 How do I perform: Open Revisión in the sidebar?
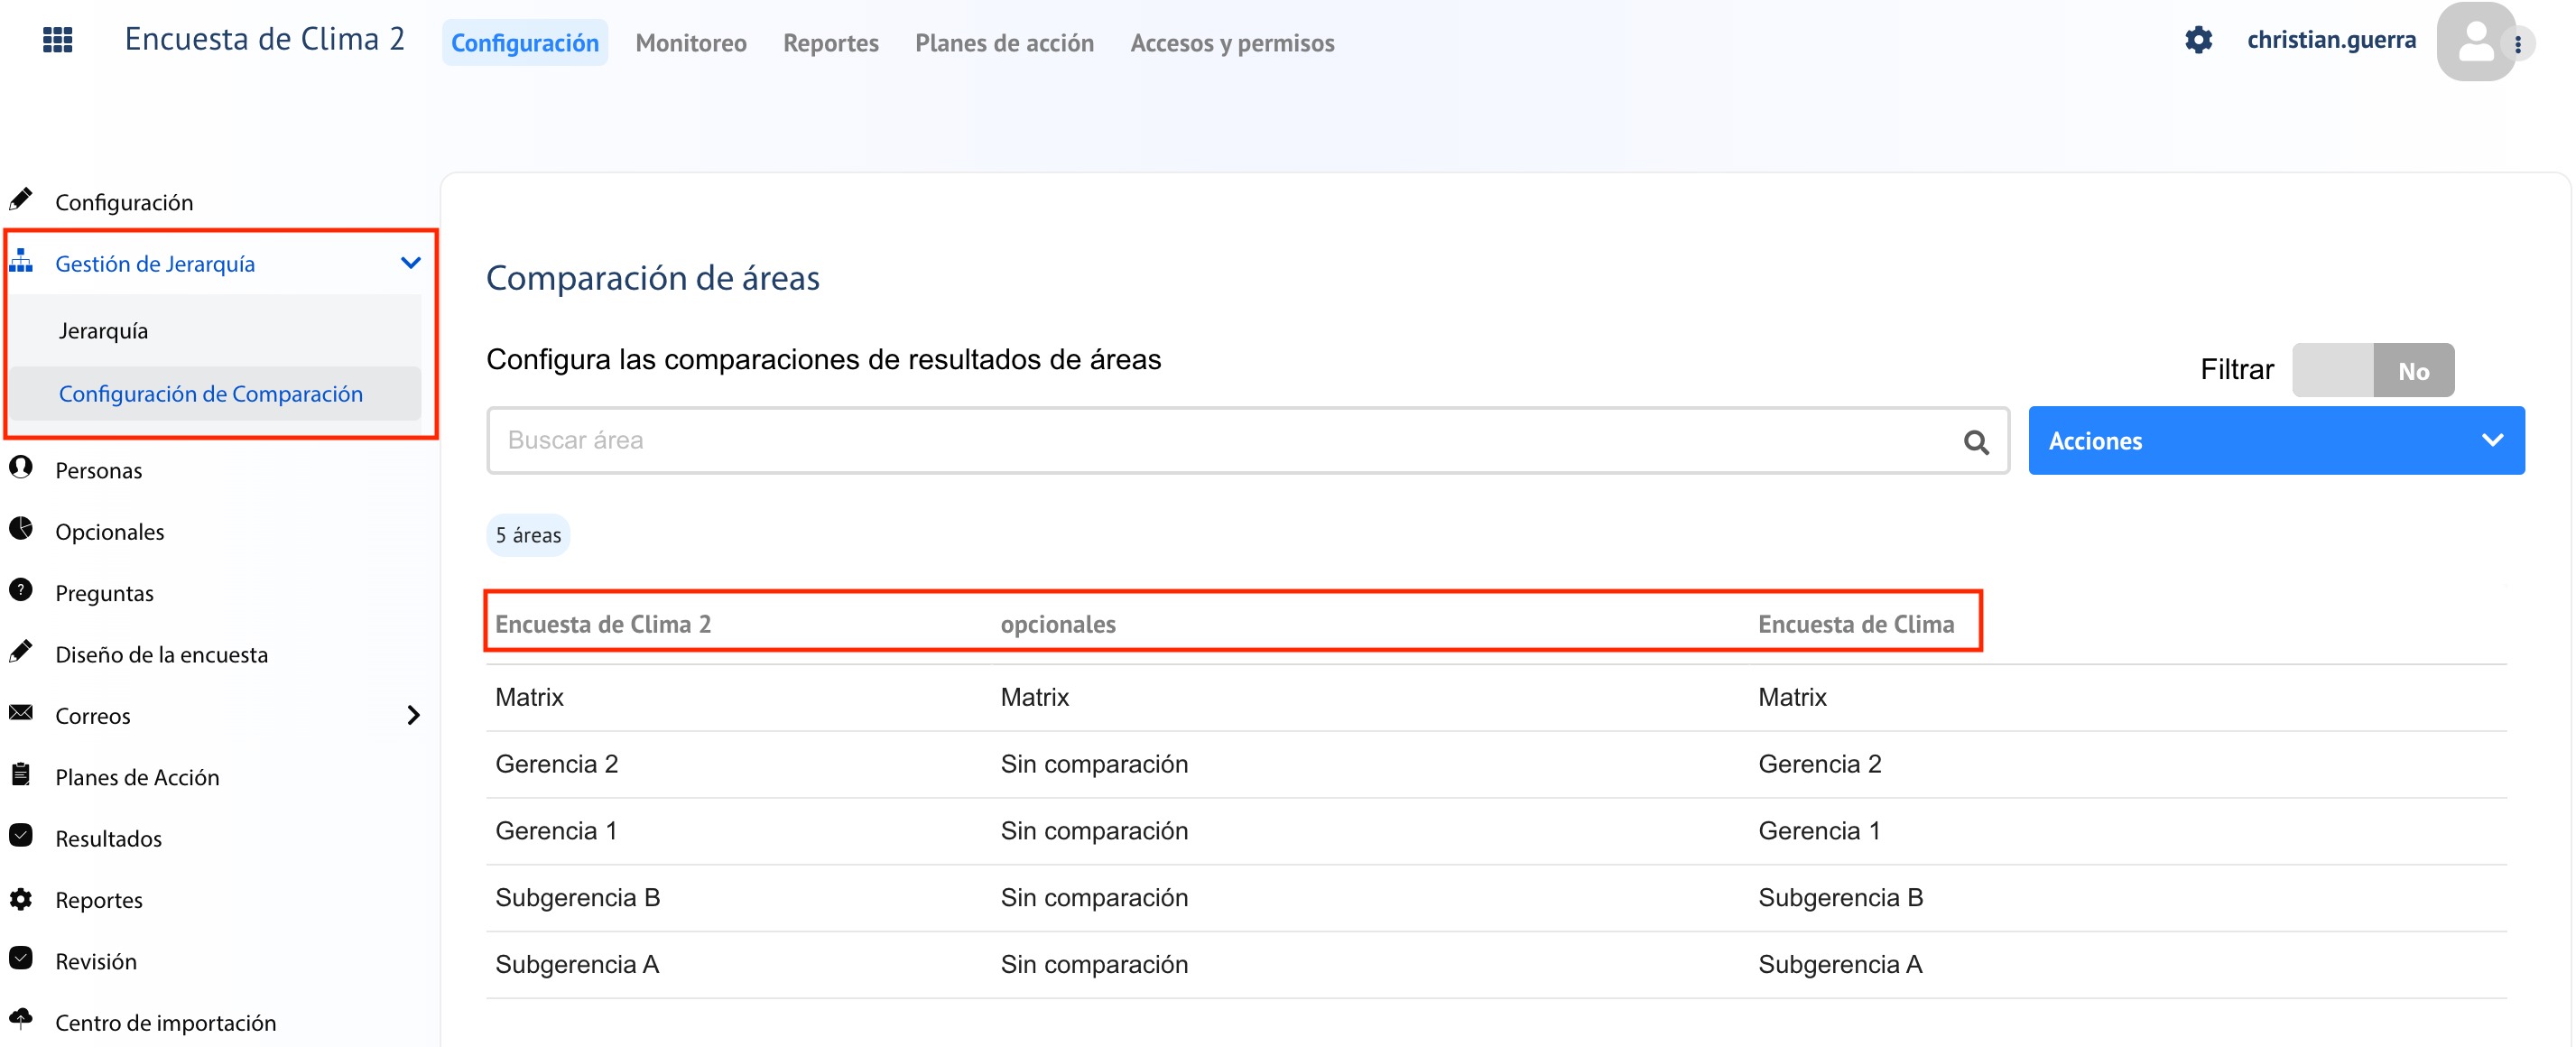(x=95, y=961)
